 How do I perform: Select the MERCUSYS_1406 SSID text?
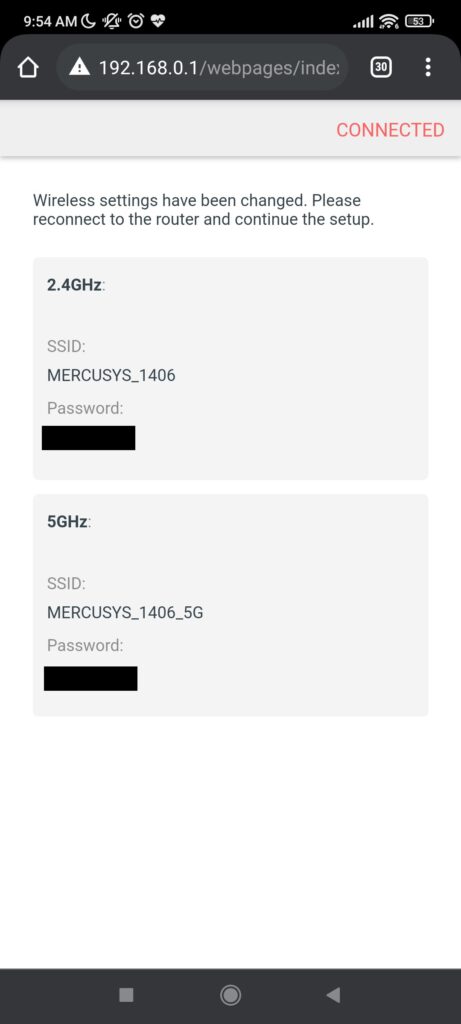112,376
